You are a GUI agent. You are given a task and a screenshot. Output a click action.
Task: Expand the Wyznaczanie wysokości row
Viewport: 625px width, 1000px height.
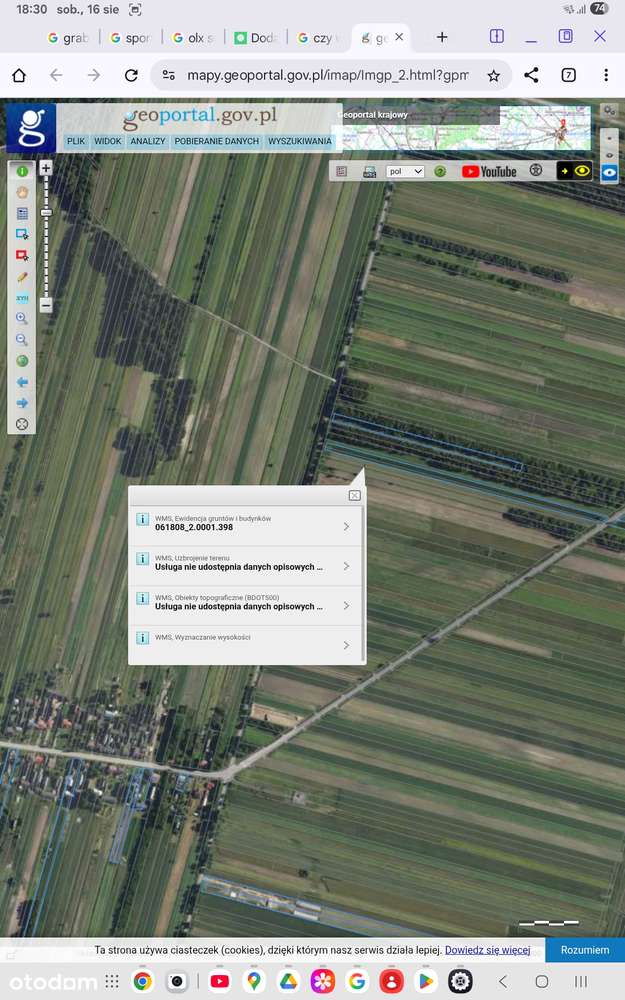tap(247, 645)
